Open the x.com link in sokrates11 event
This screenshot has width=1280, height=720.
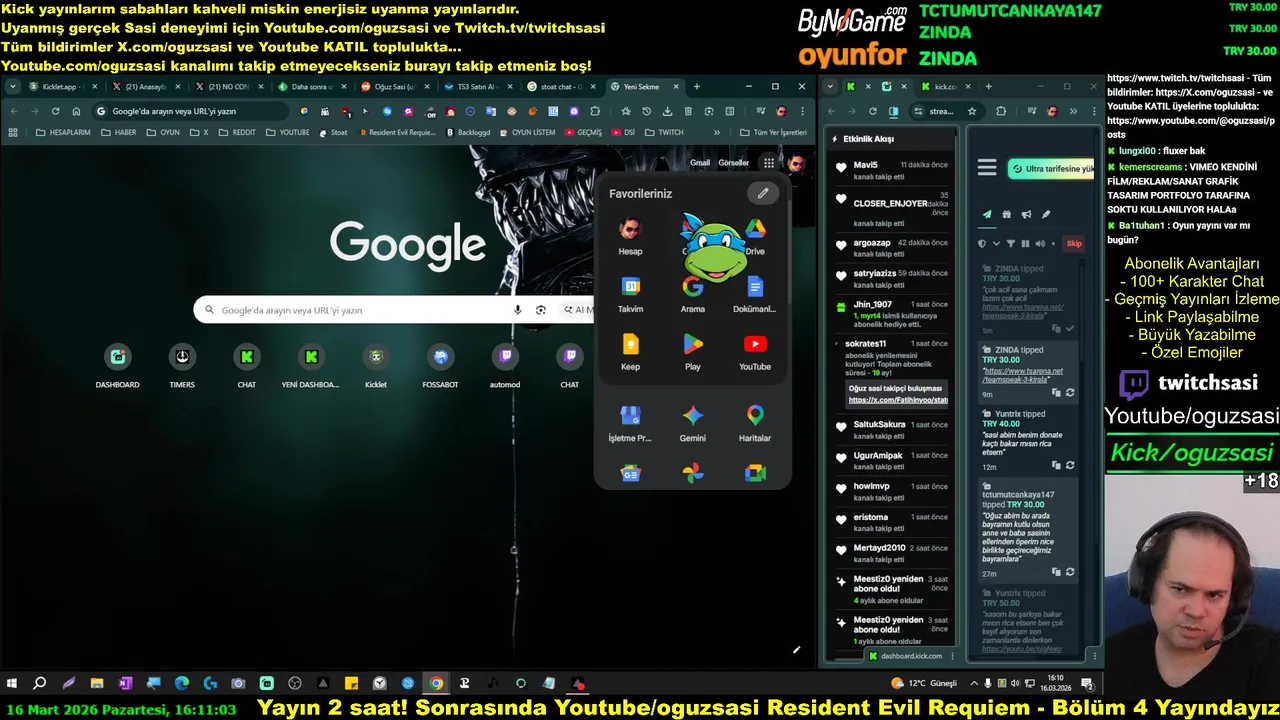(x=897, y=400)
